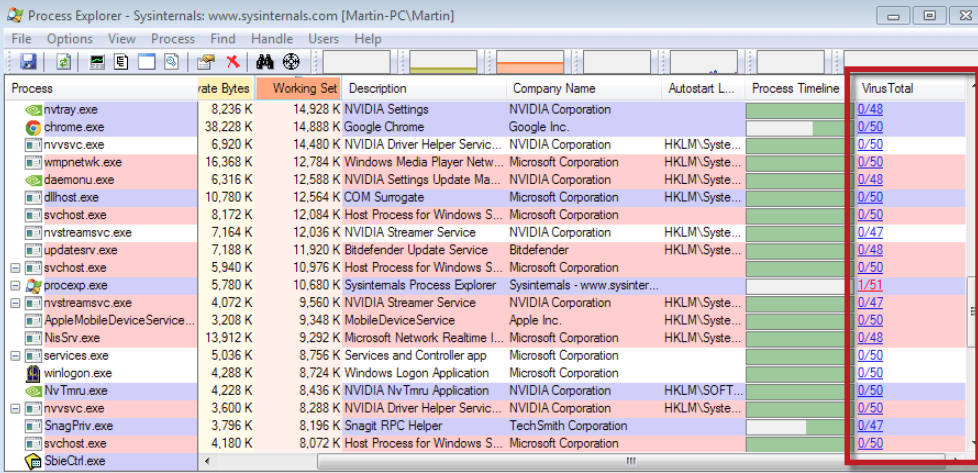This screenshot has height=473, width=978.
Task: Click the dllhost.exe process icon
Action: tap(33, 198)
